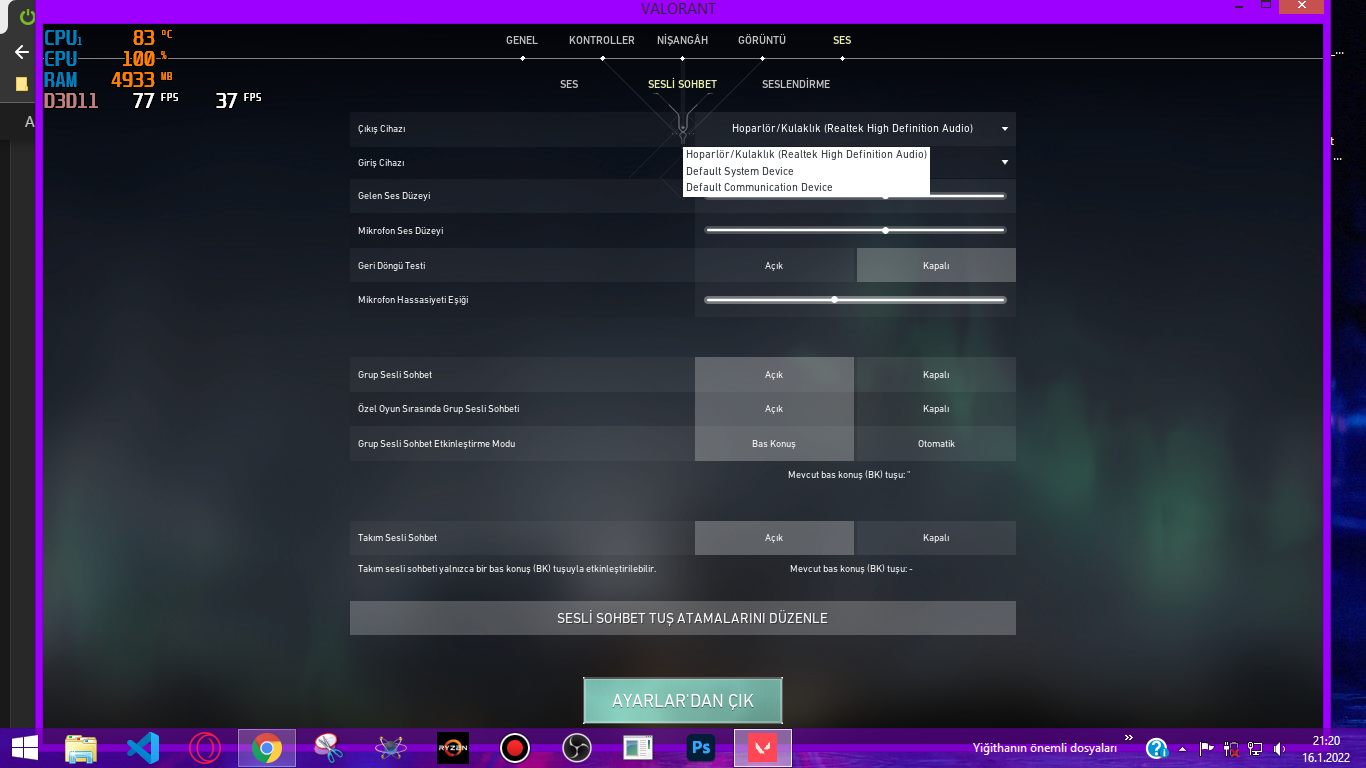Launch Photoshop from taskbar
The width and height of the screenshot is (1366, 768).
pos(701,747)
